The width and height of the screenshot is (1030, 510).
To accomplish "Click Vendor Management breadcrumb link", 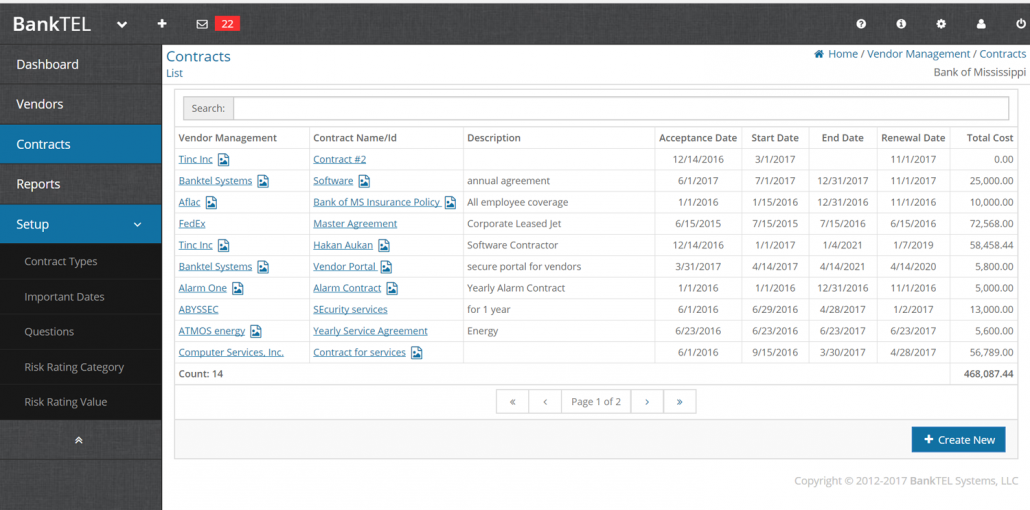I will tap(918, 54).
